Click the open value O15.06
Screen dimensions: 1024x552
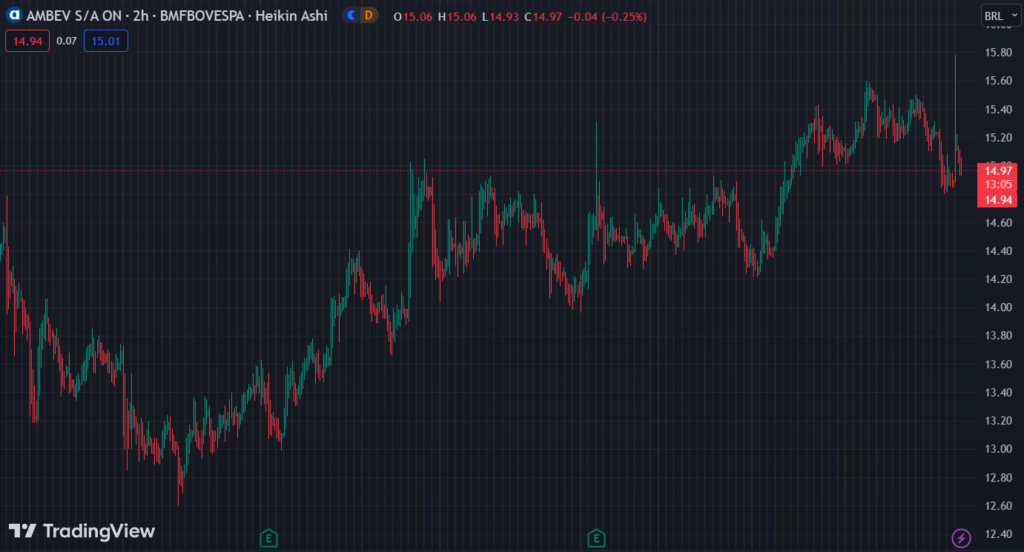coord(413,16)
